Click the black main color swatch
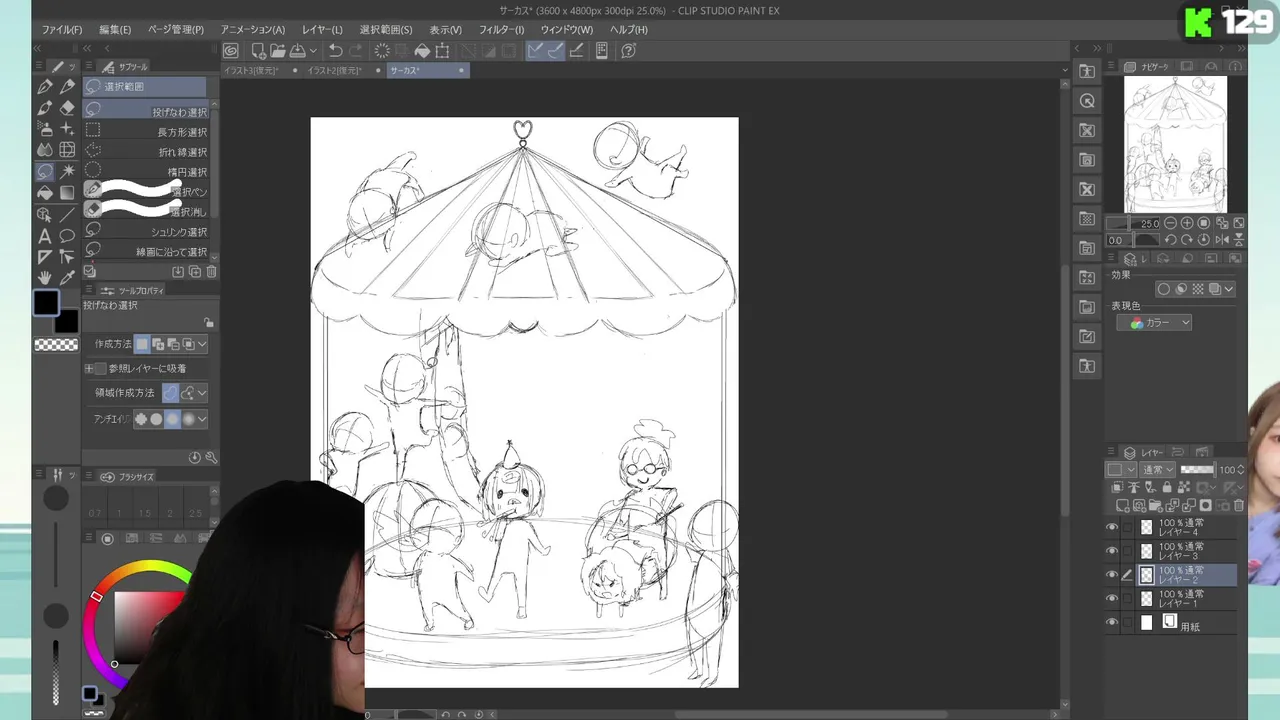1280x720 pixels. [x=46, y=303]
